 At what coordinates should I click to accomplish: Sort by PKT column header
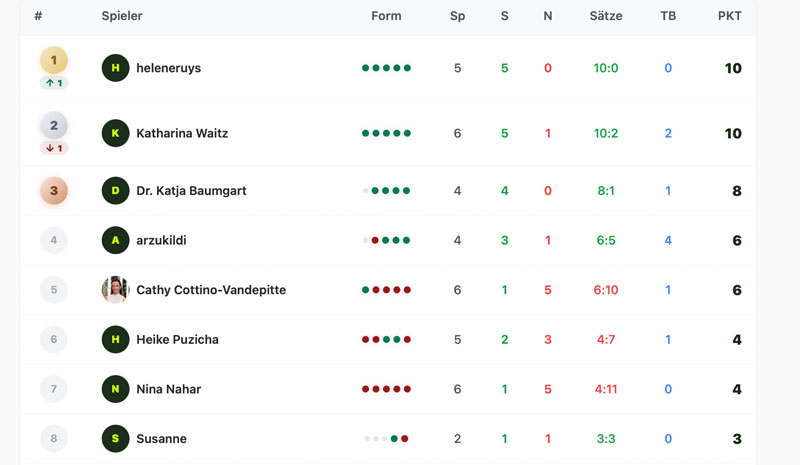pyautogui.click(x=730, y=16)
